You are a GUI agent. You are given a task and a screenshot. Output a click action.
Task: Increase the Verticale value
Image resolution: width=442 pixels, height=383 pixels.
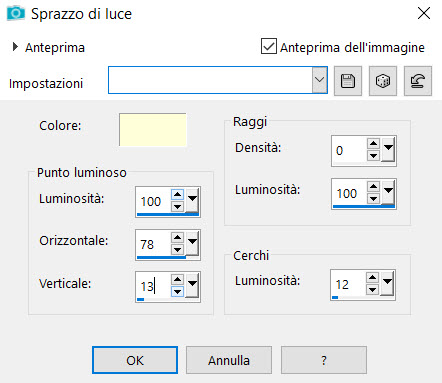[x=177, y=279]
